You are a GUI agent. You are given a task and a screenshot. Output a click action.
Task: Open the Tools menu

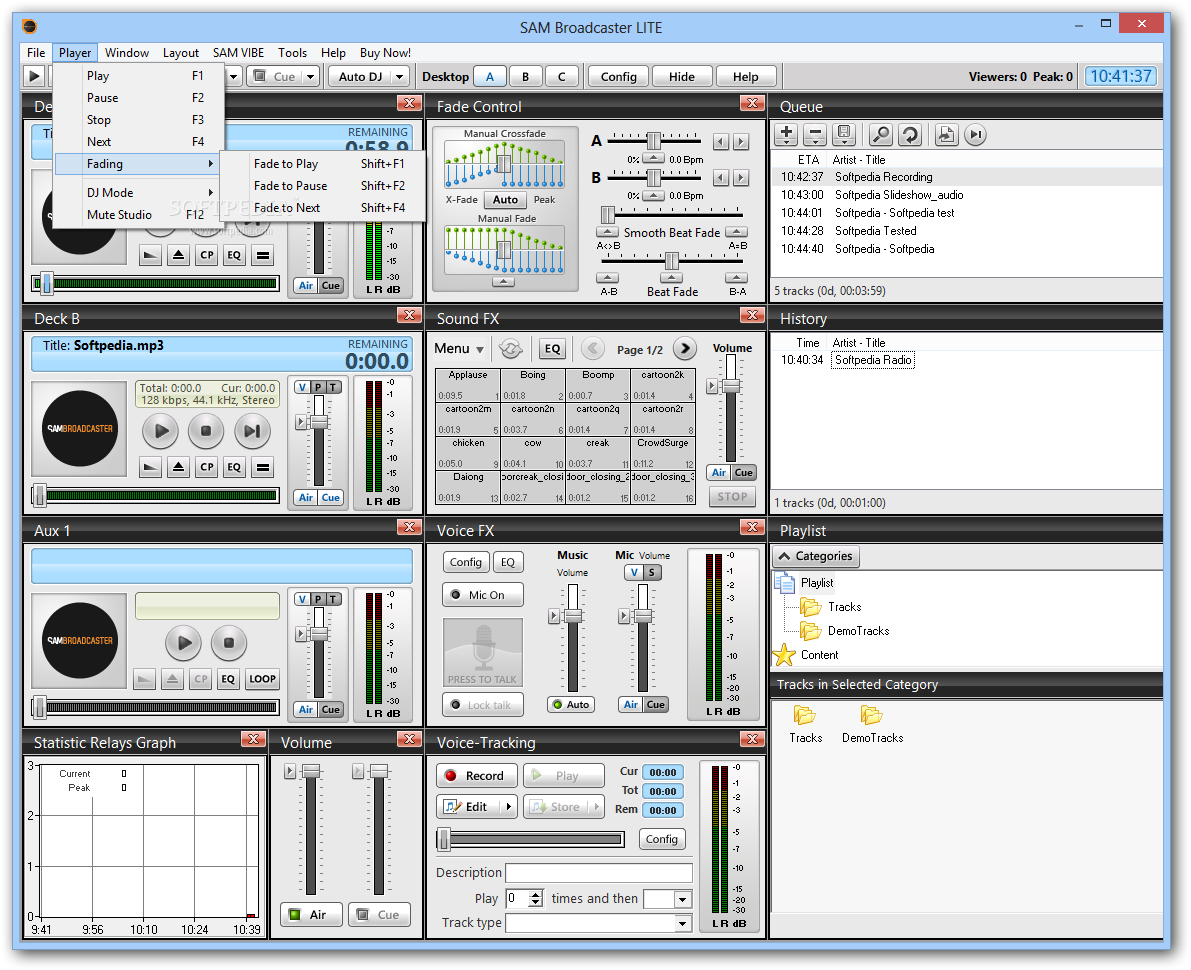click(x=292, y=52)
